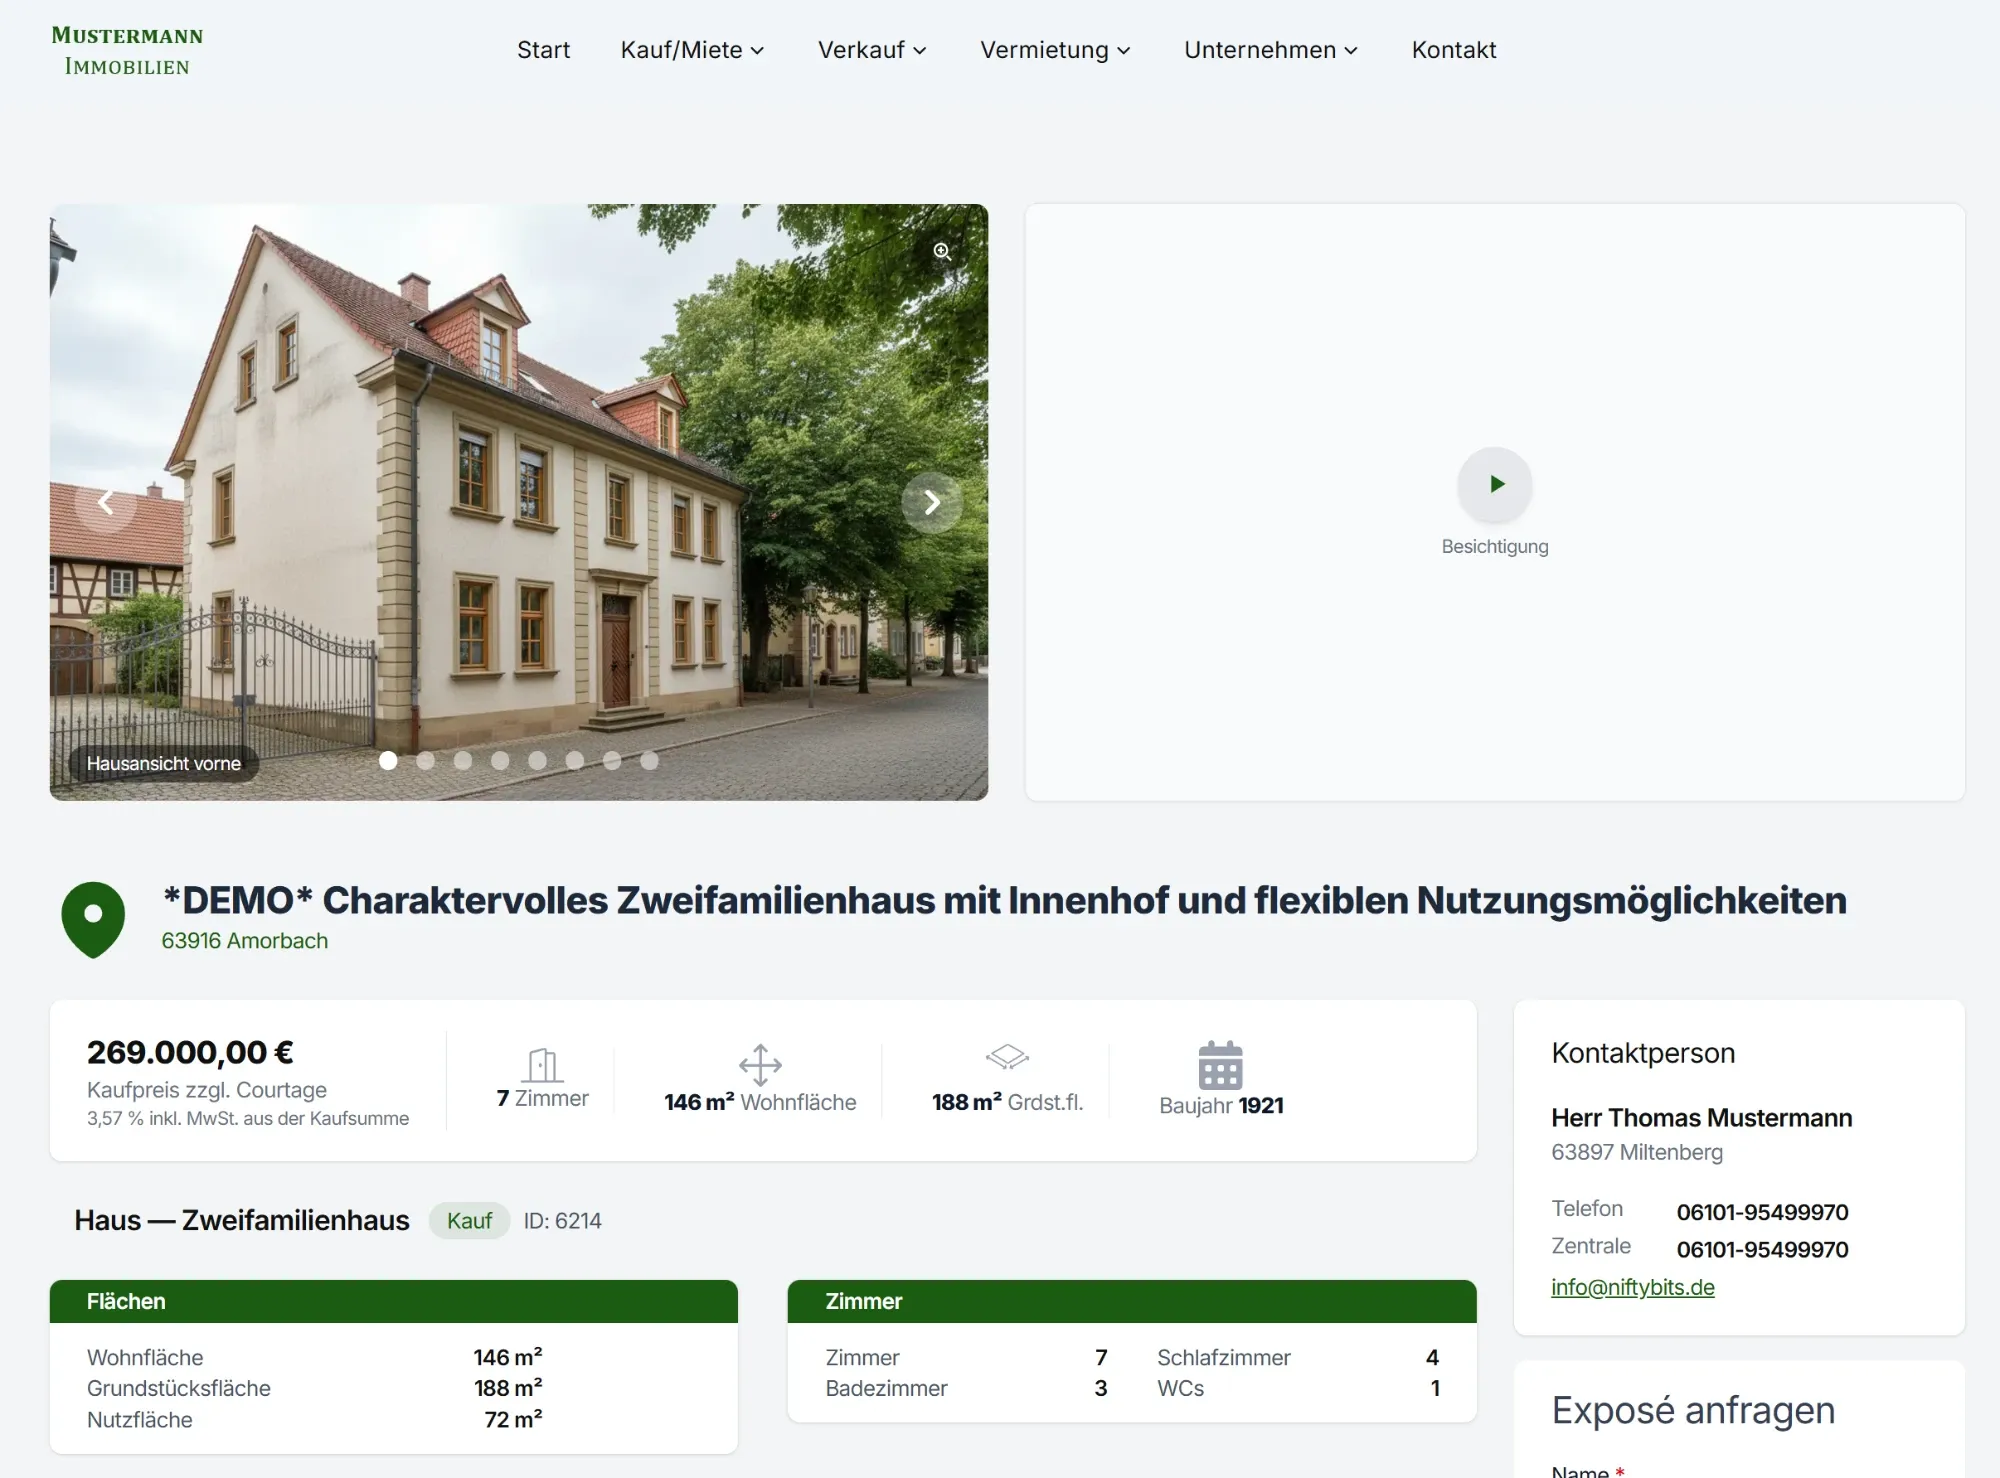Go to previous photo with left arrow
The height and width of the screenshot is (1478, 2000).
coord(106,502)
